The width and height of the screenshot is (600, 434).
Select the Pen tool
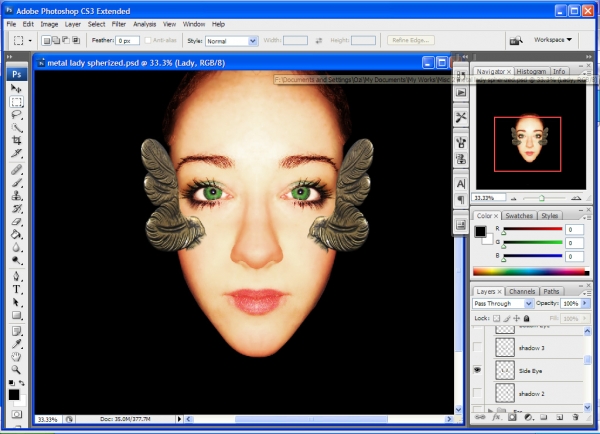pos(16,276)
